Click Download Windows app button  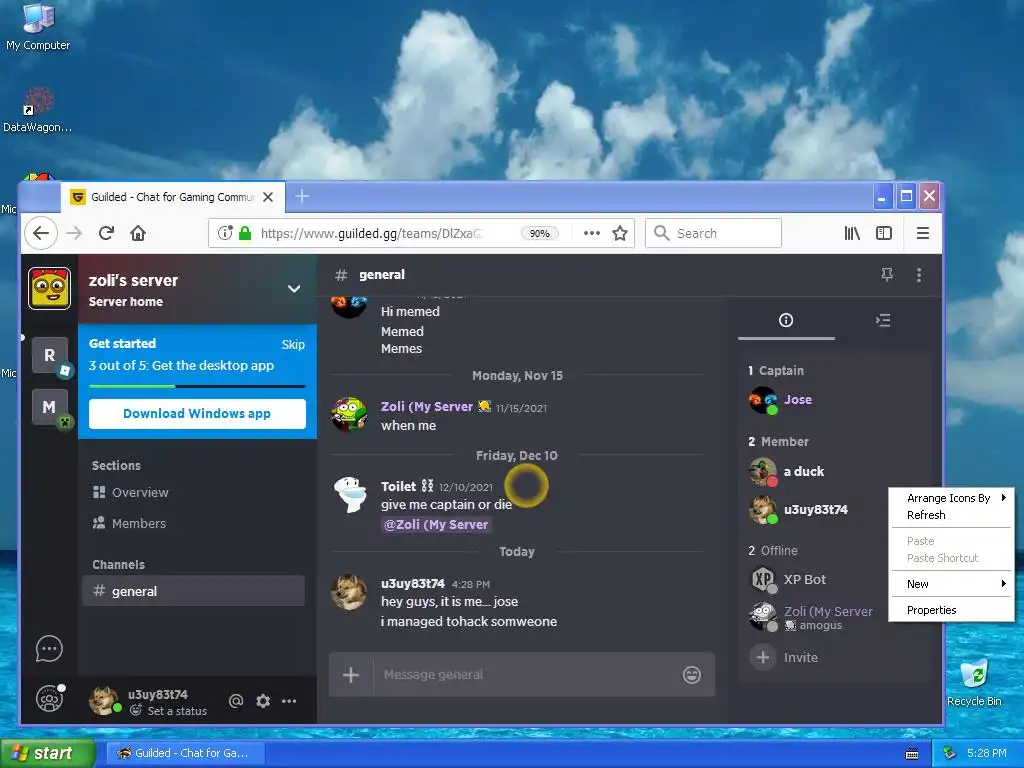197,413
